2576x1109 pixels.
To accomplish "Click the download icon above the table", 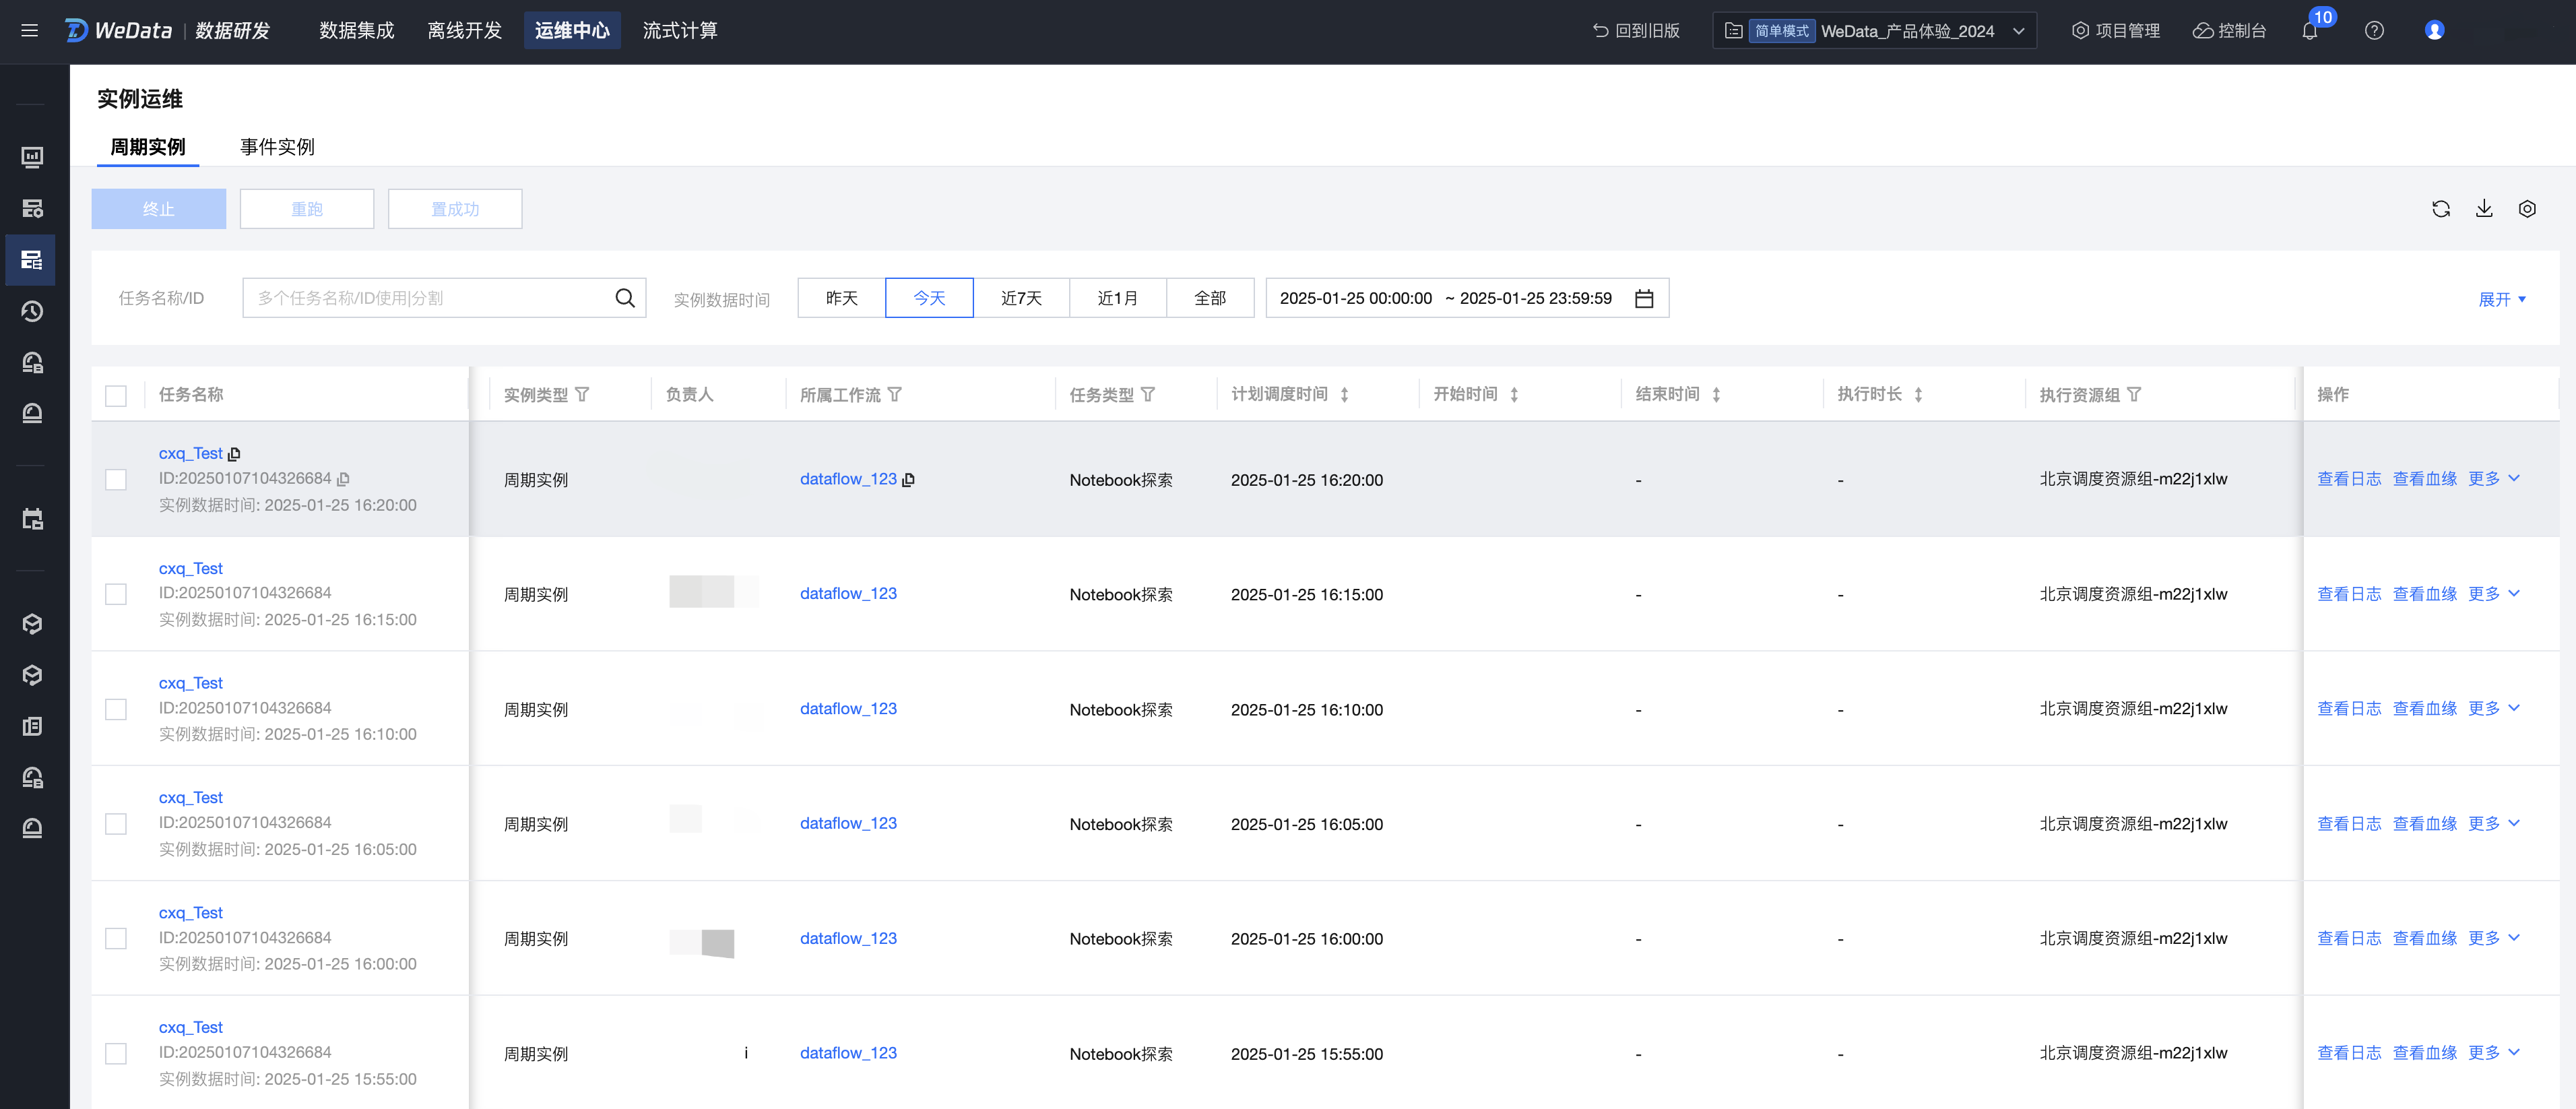I will (2483, 209).
